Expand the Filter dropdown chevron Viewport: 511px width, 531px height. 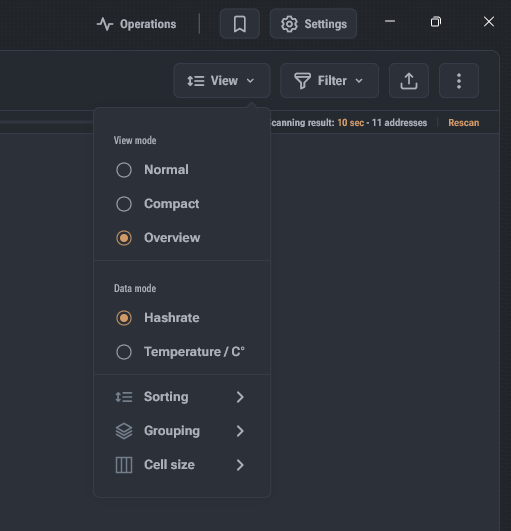click(x=359, y=81)
